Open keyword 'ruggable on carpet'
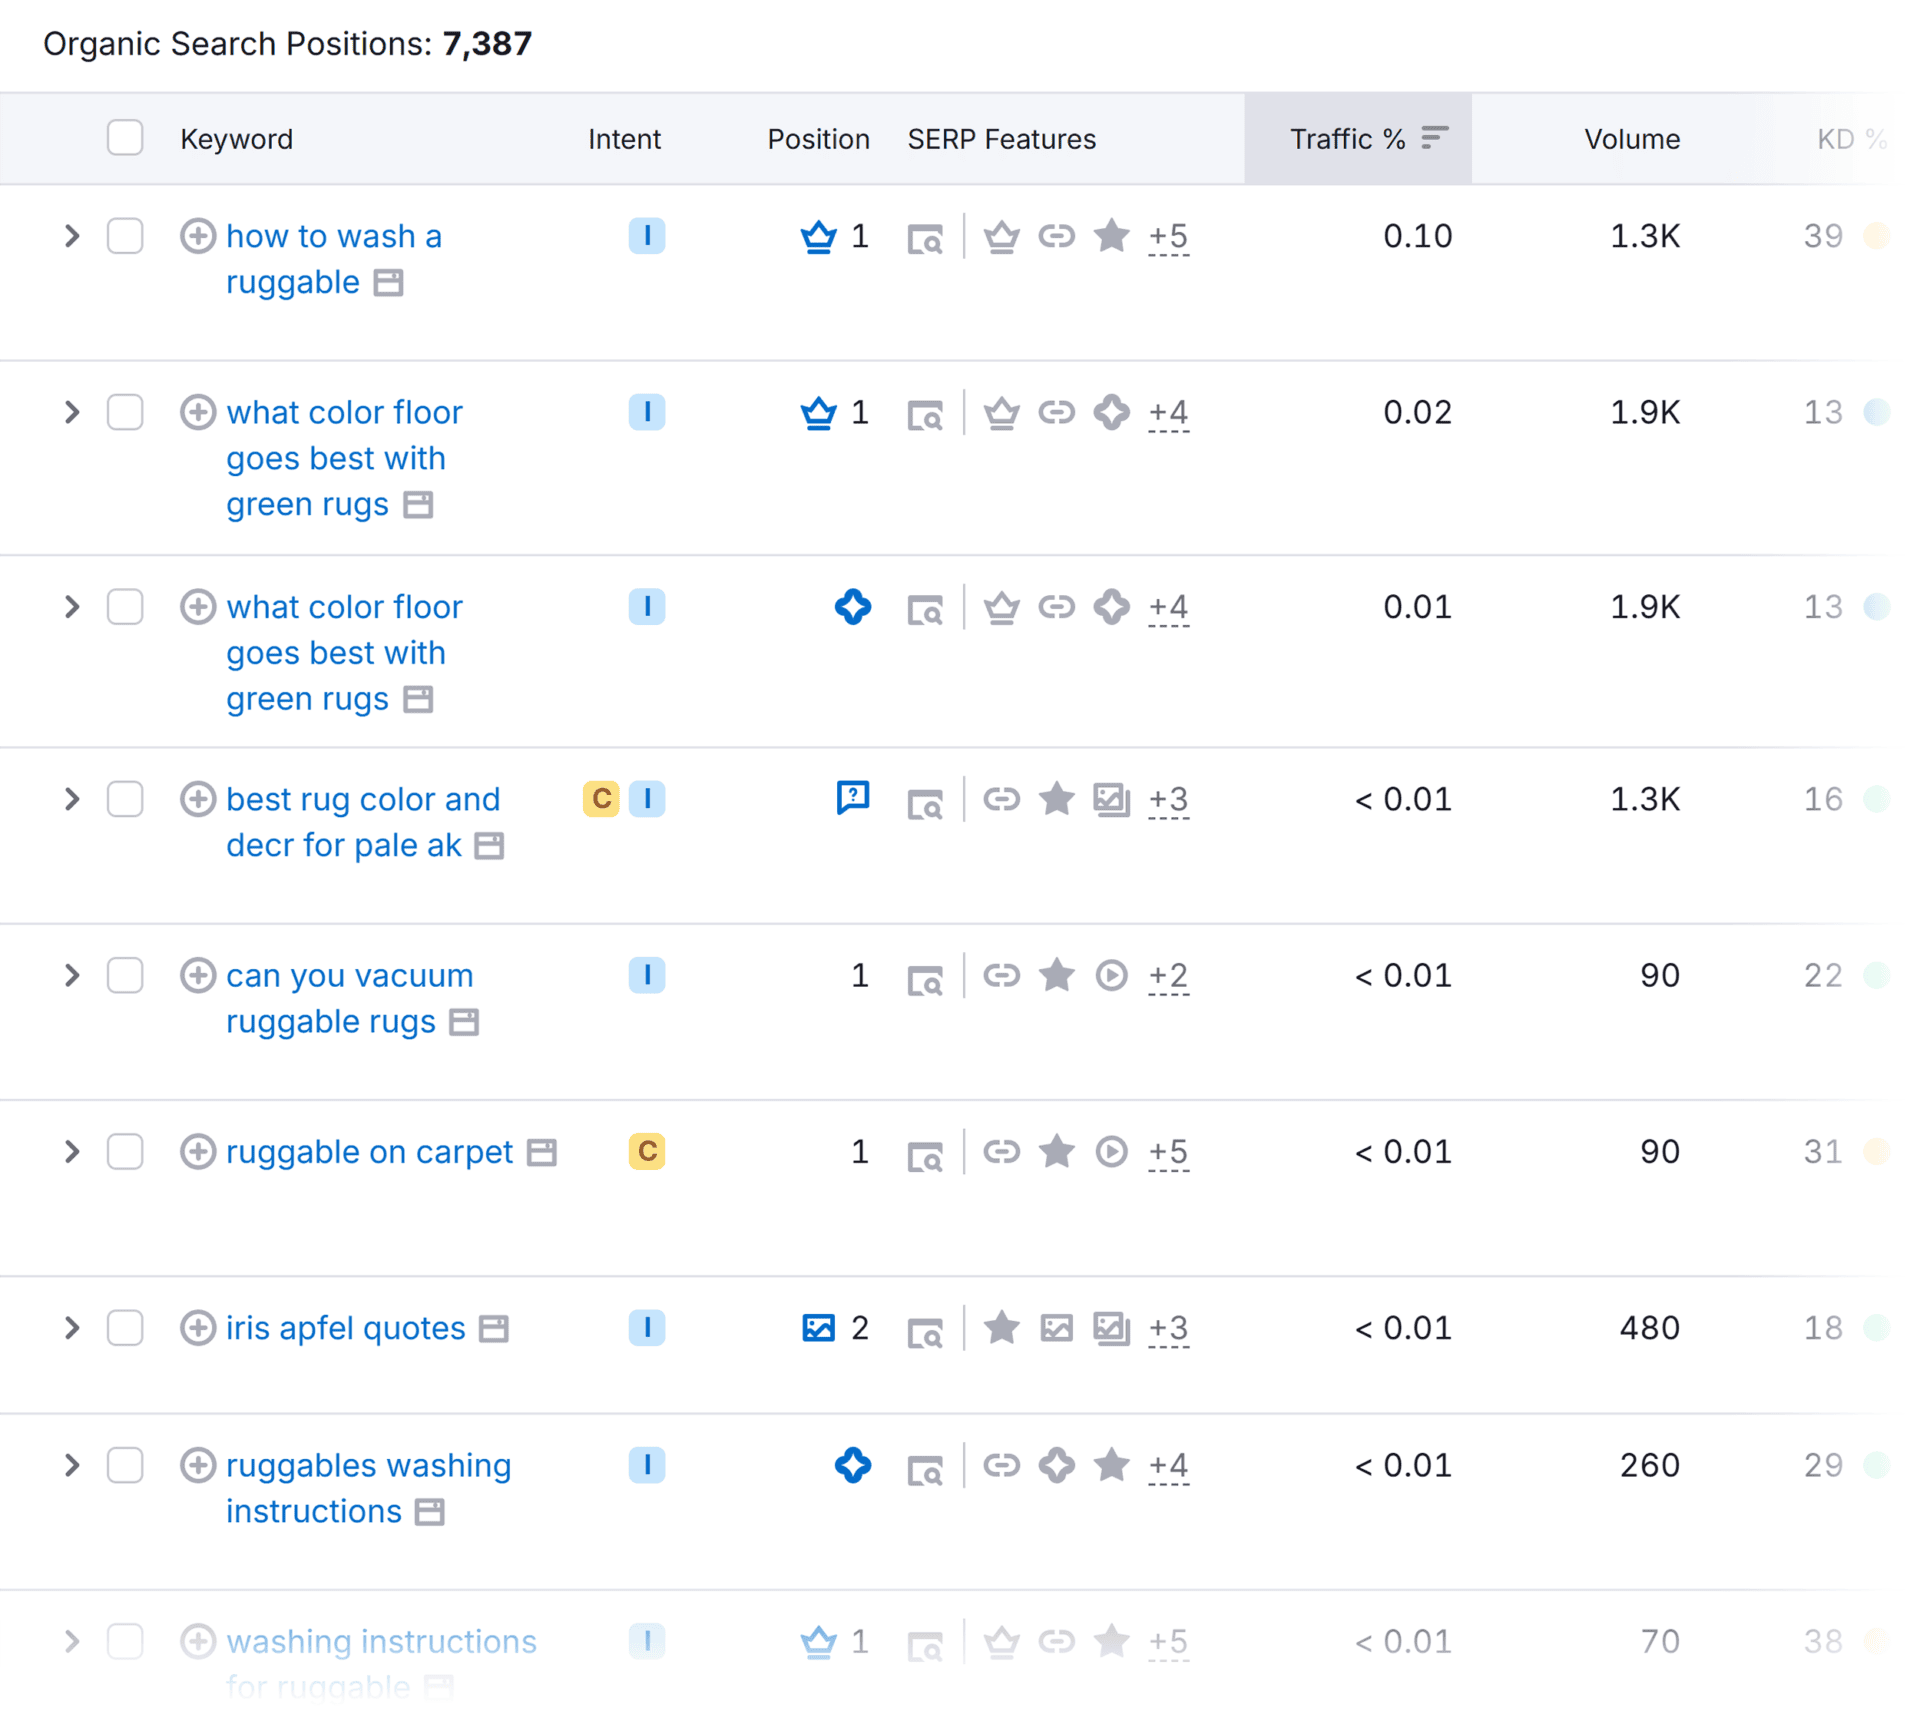1920x1721 pixels. (x=369, y=1152)
